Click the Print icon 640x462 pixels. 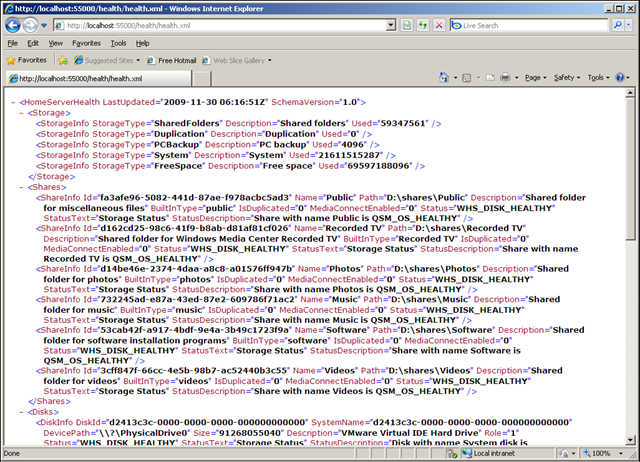coord(505,78)
